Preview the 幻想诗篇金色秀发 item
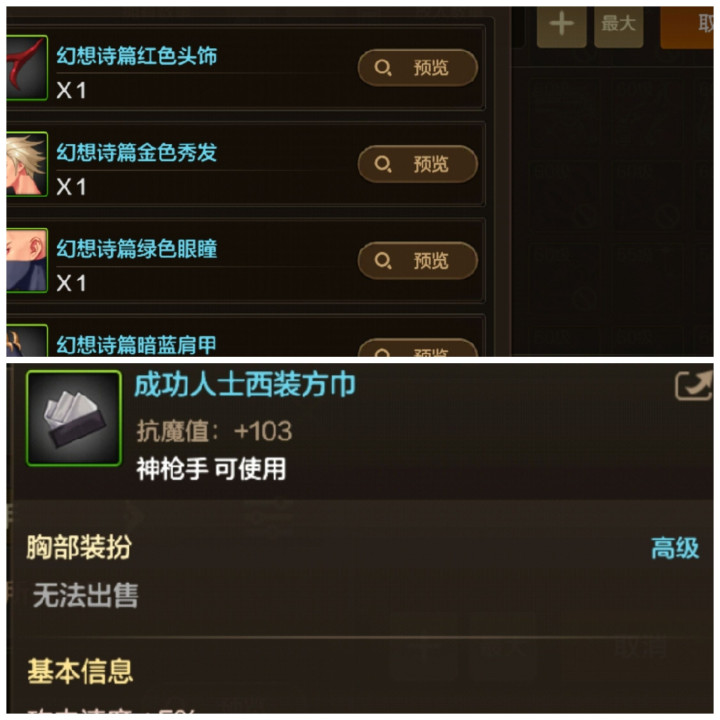Image resolution: width=720 pixels, height=720 pixels. (417, 164)
